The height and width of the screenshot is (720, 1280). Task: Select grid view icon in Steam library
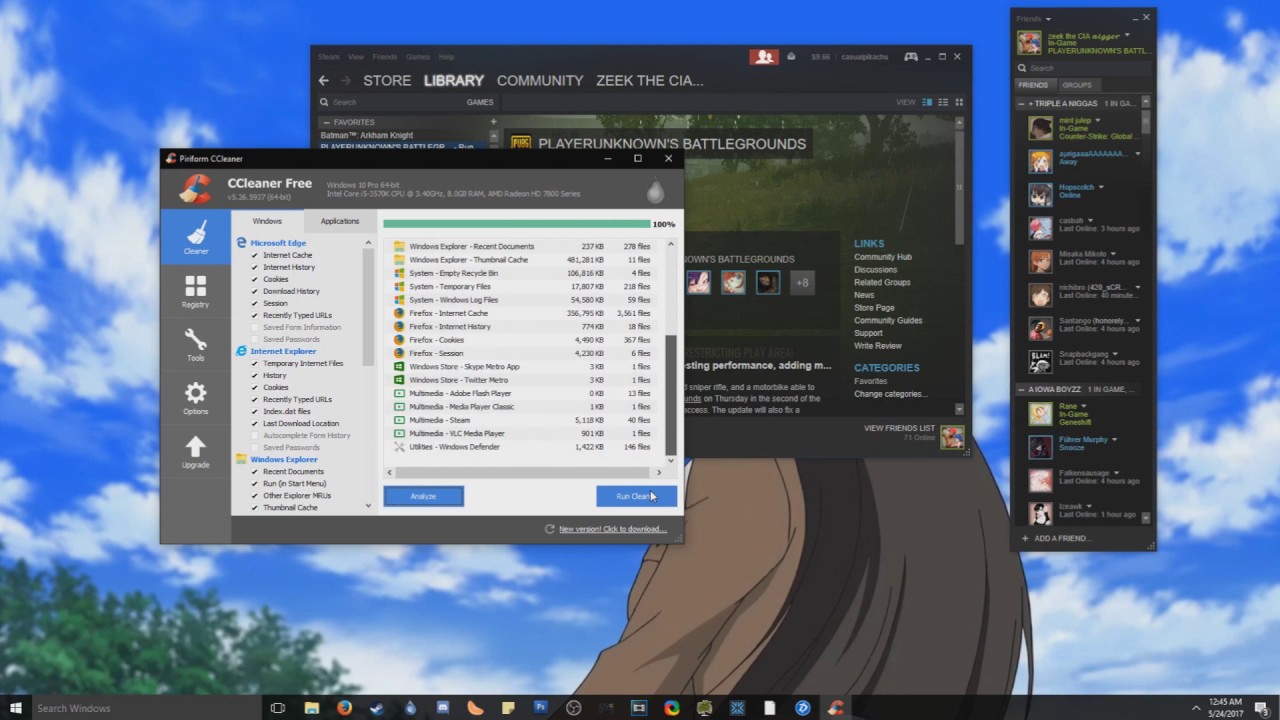959,102
